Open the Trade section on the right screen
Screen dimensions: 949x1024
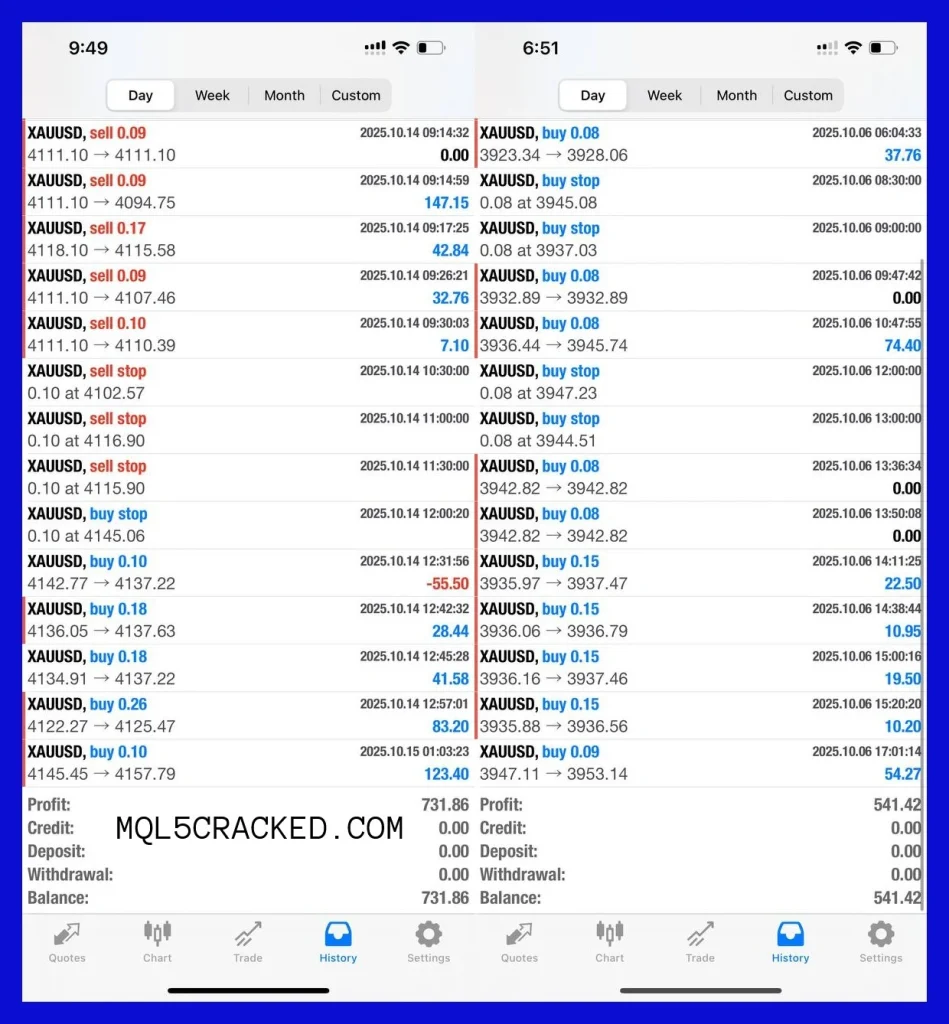[x=699, y=943]
